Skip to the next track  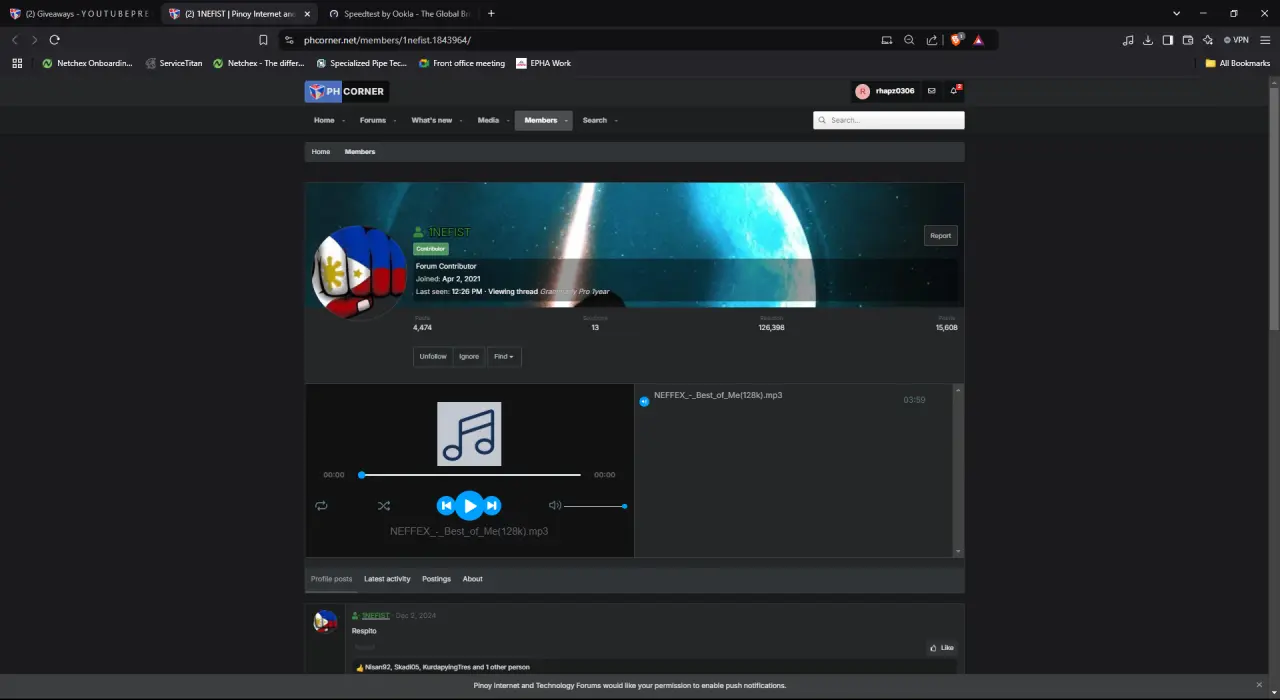click(492, 506)
